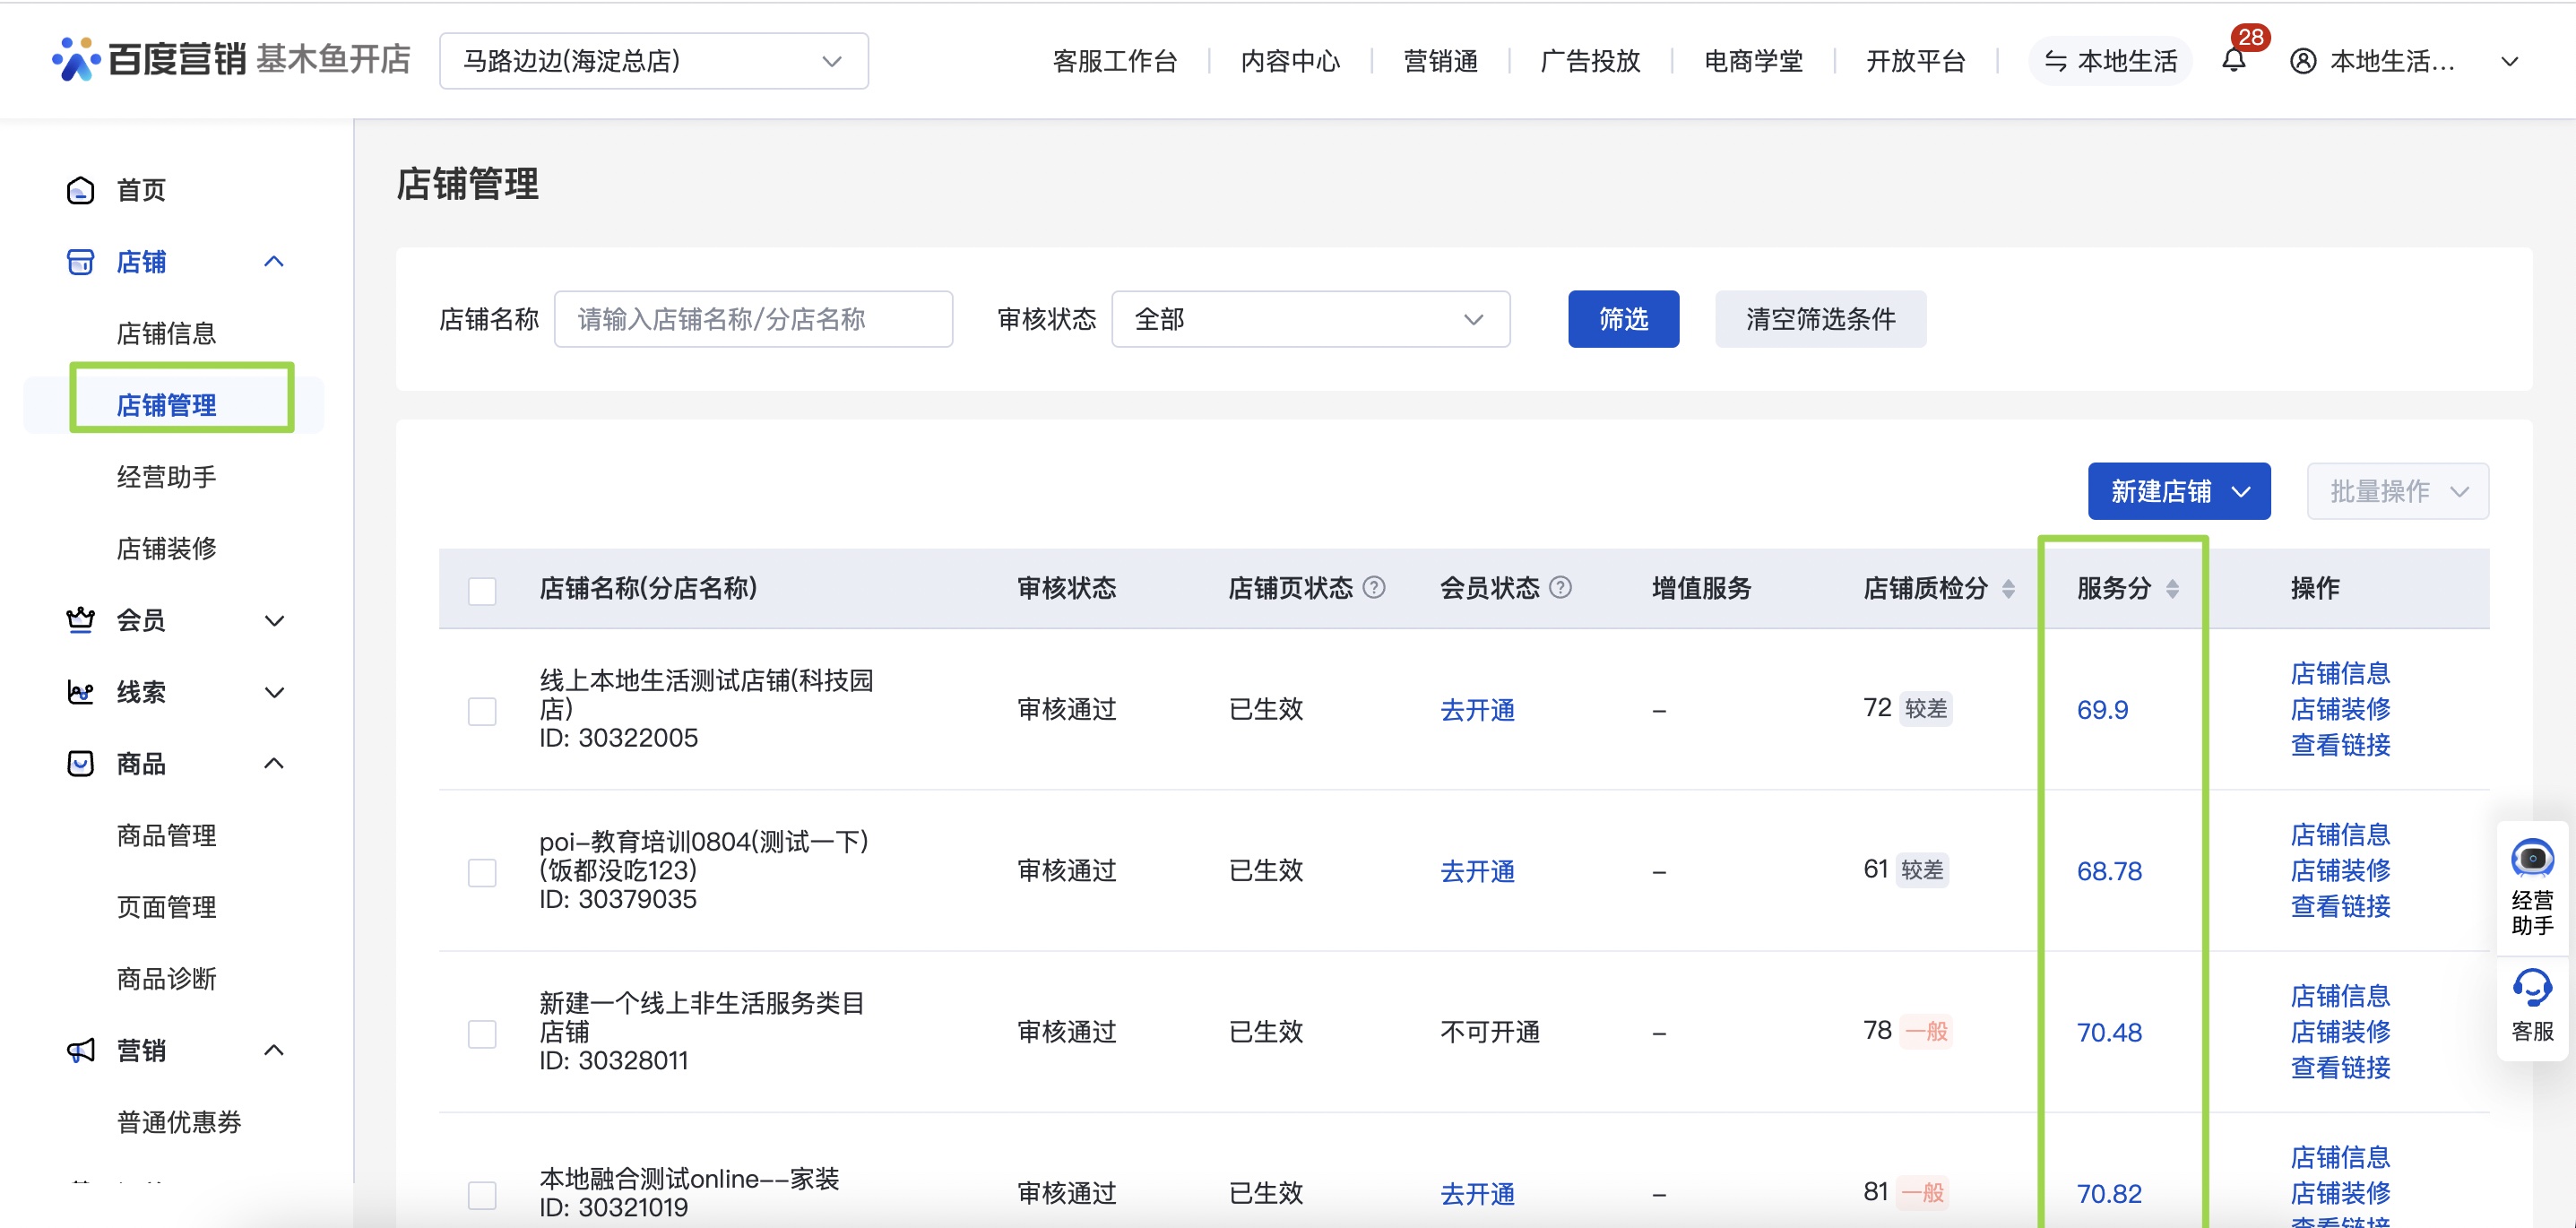This screenshot has height=1228, width=2576.
Task: Select the checkbox for store ID 30328011
Action: click(x=482, y=1033)
